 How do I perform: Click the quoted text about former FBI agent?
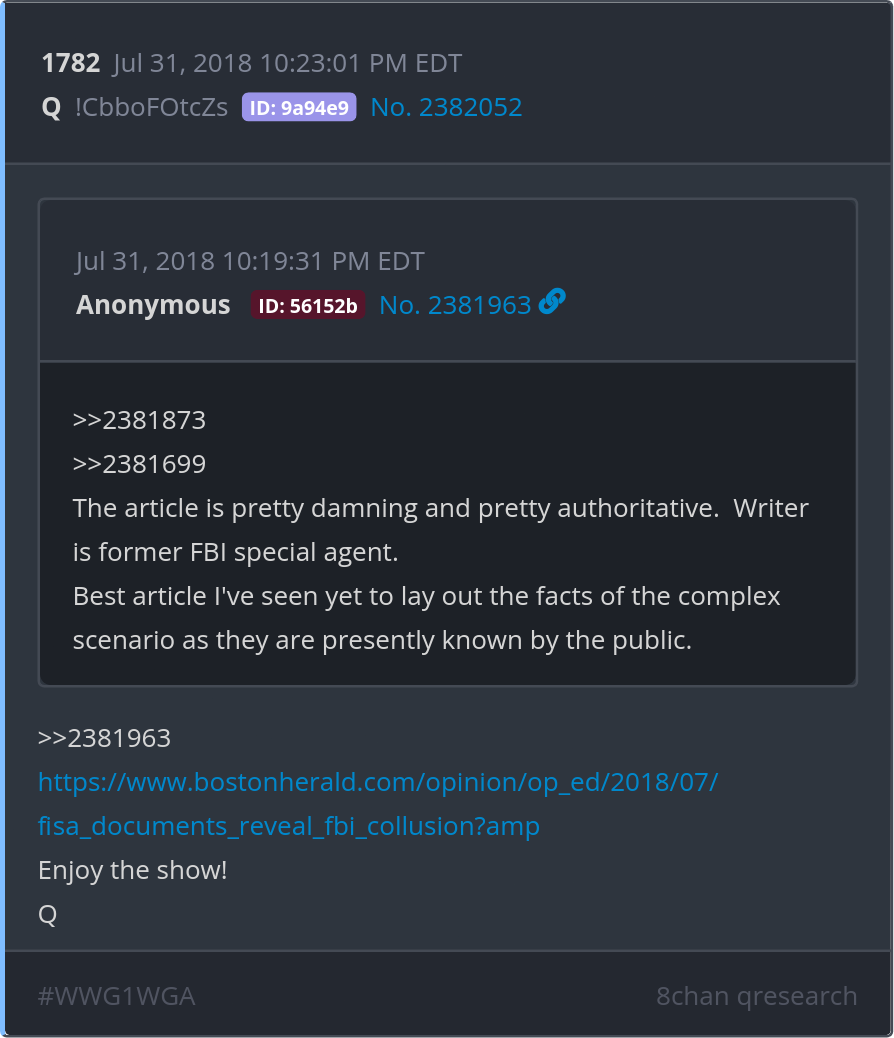click(x=440, y=530)
